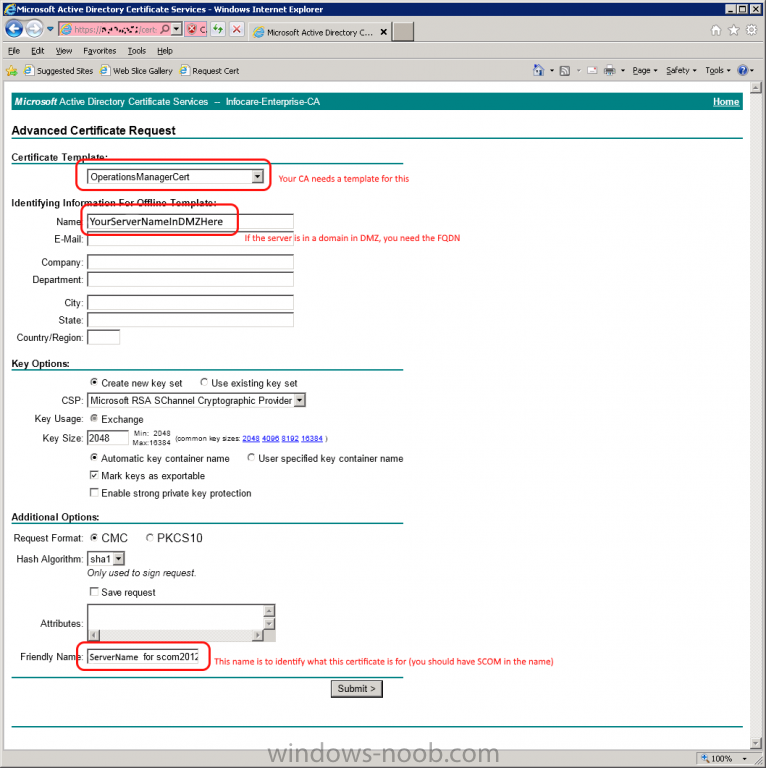Open Suggested Sites favorite
This screenshot has width=766, height=768.
click(x=58, y=71)
